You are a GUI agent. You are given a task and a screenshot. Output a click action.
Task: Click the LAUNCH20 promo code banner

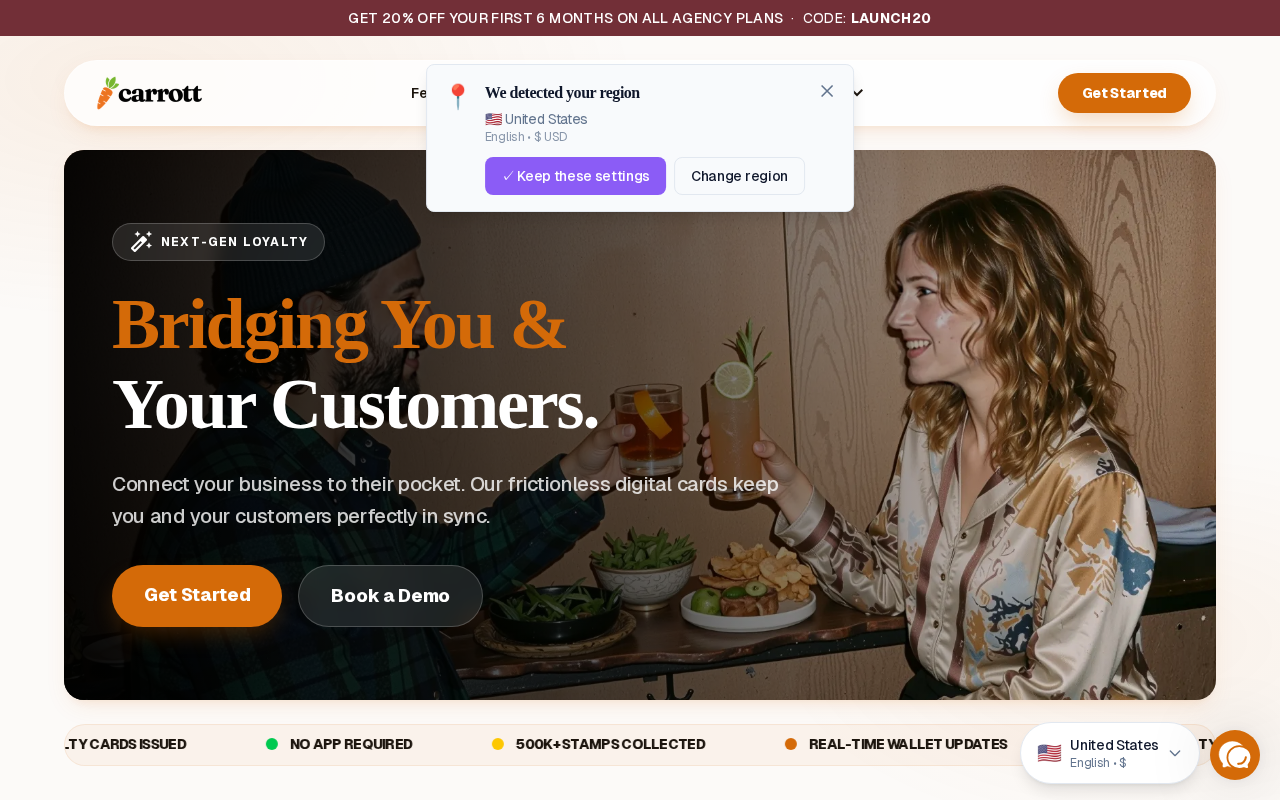point(891,18)
